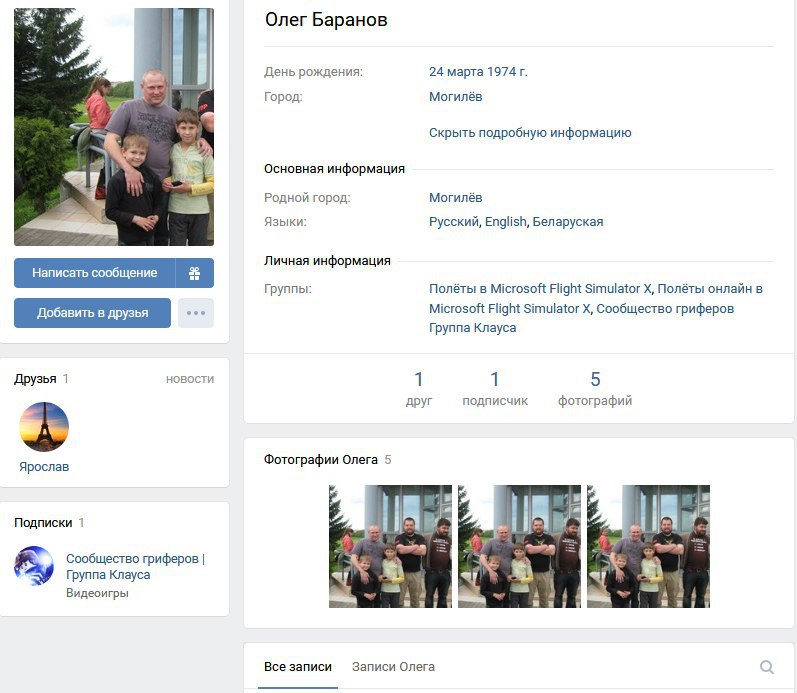This screenshot has height=693, width=797.
Task: Open the Сообщество гриферов community avatar
Action: (34, 566)
